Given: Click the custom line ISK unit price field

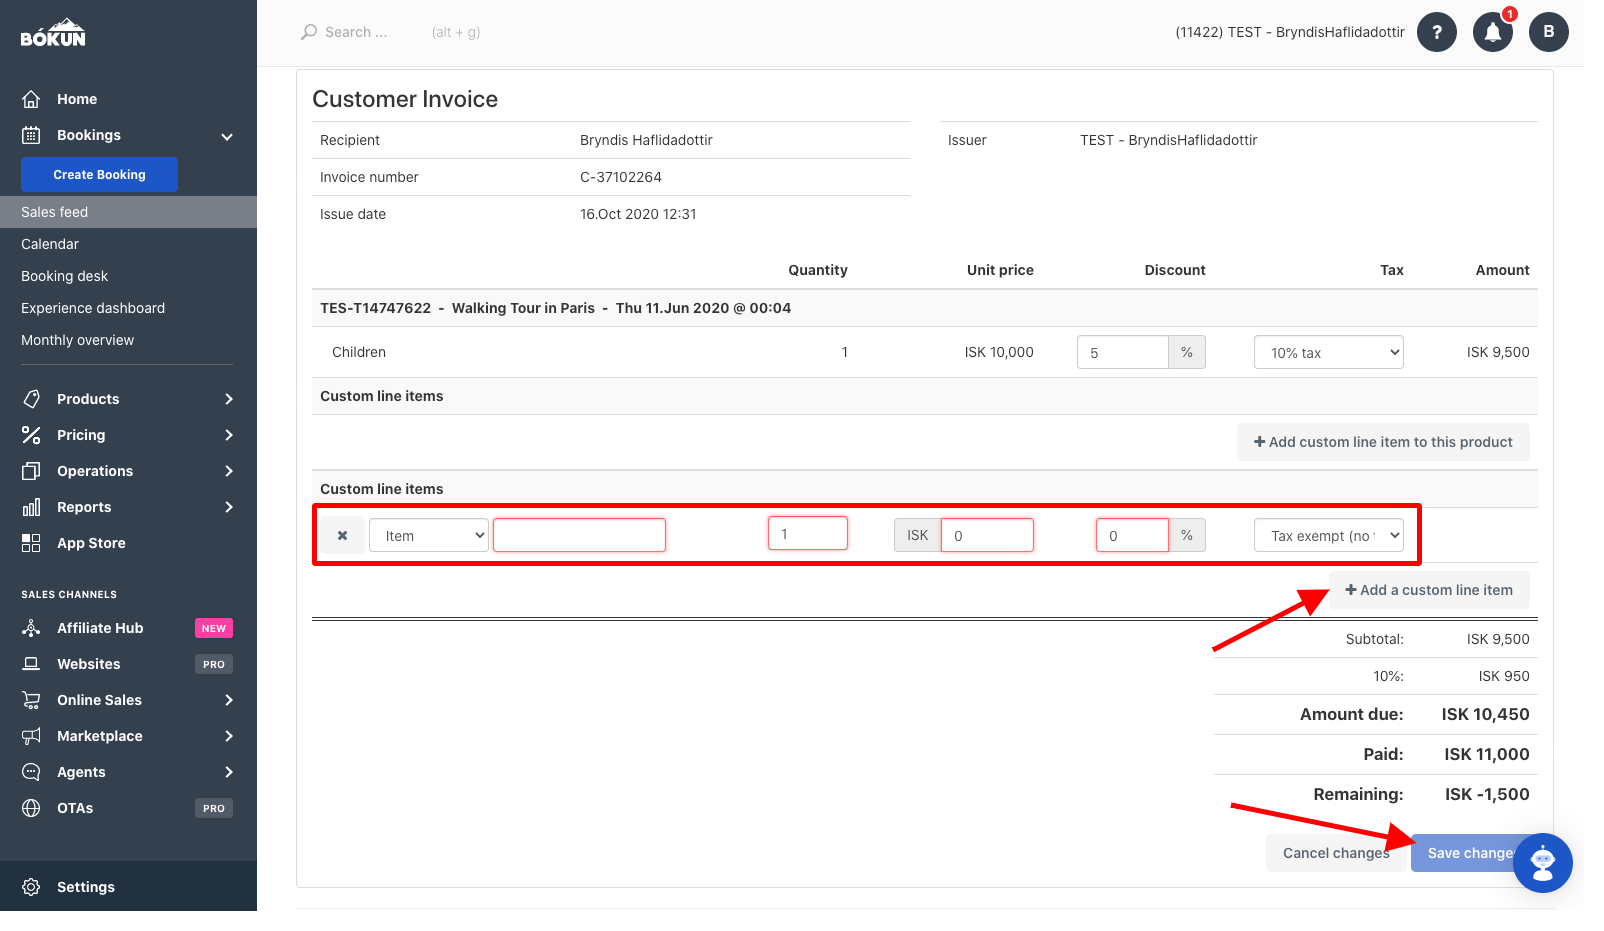Looking at the screenshot, I should (x=987, y=535).
